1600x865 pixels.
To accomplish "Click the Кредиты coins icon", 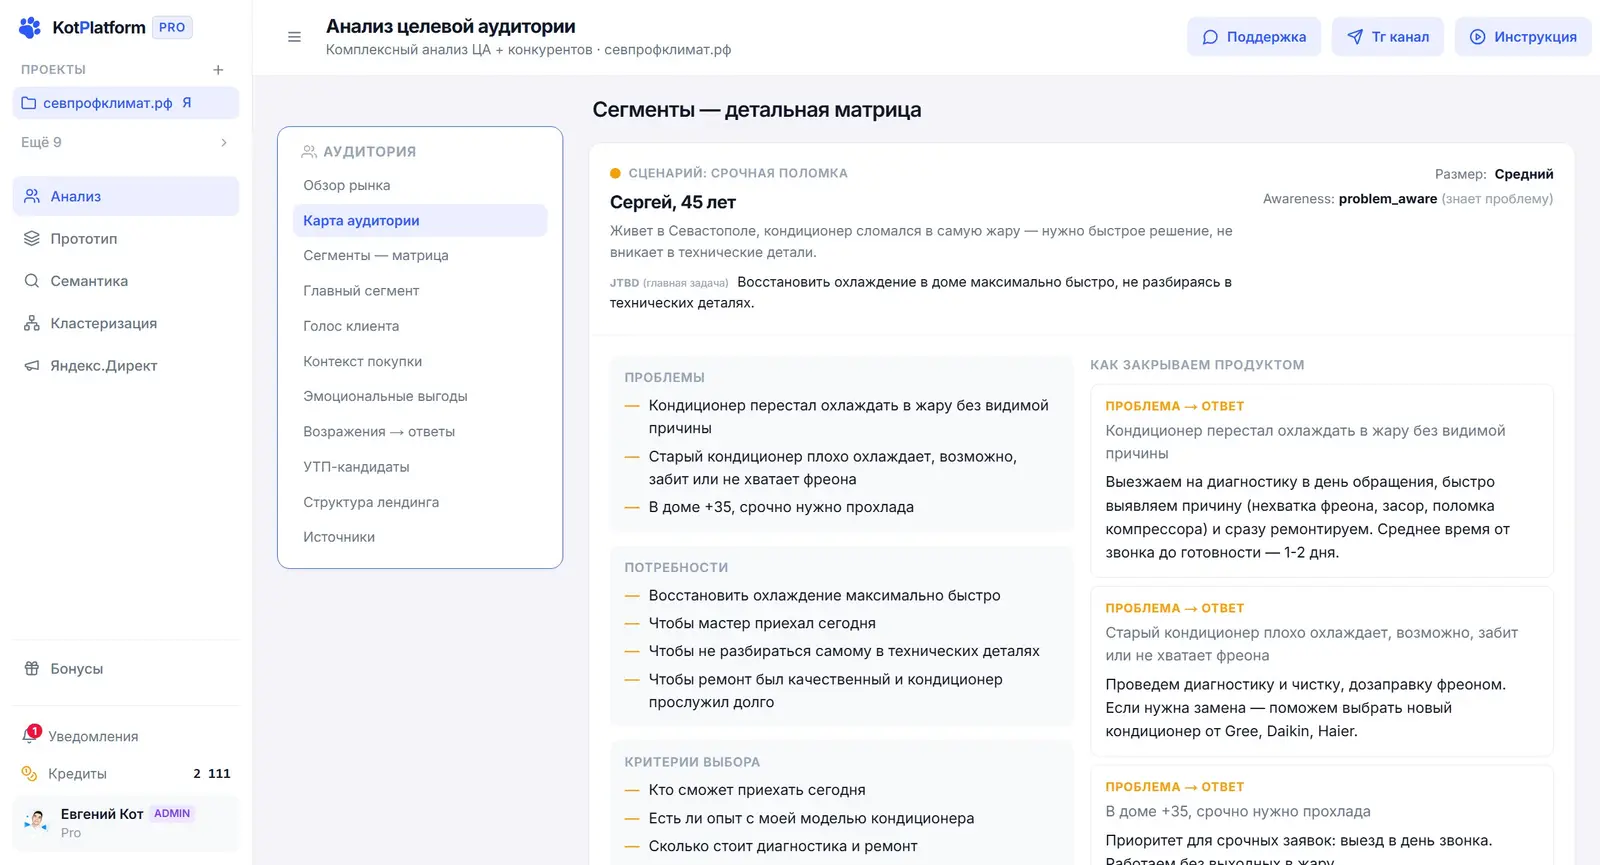I will (30, 774).
